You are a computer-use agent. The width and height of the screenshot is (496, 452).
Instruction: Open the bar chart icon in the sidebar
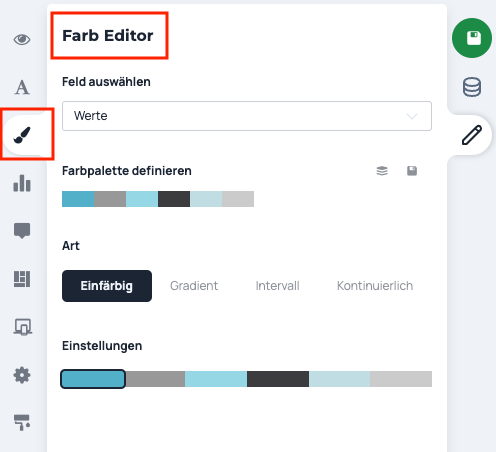[22, 183]
